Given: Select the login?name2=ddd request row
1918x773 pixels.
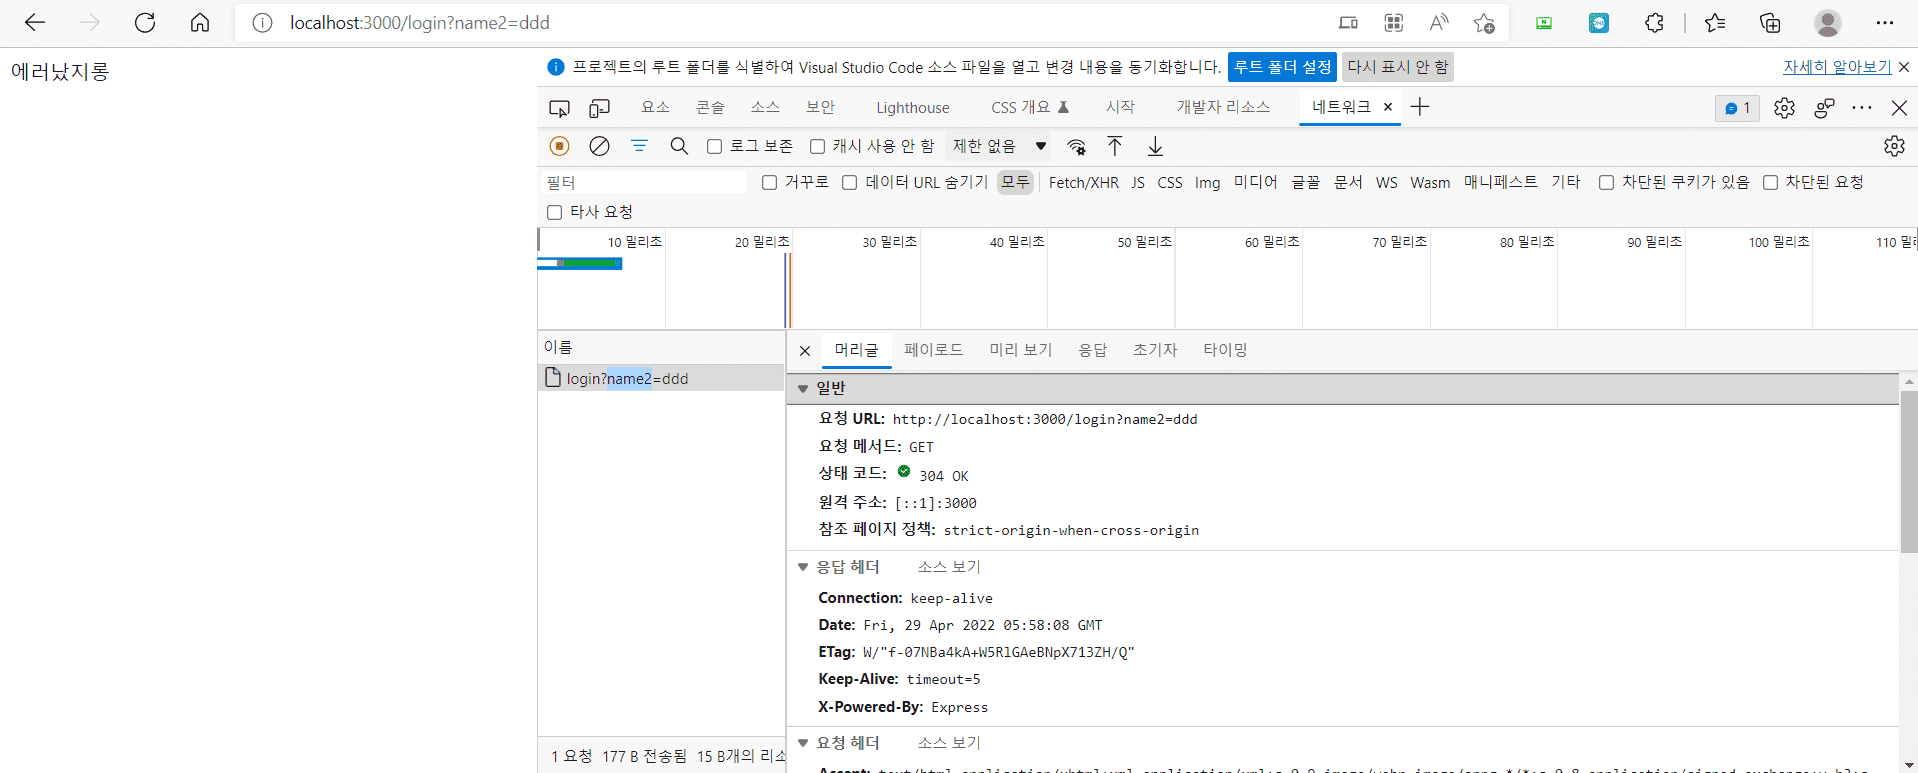Looking at the screenshot, I should click(x=661, y=378).
